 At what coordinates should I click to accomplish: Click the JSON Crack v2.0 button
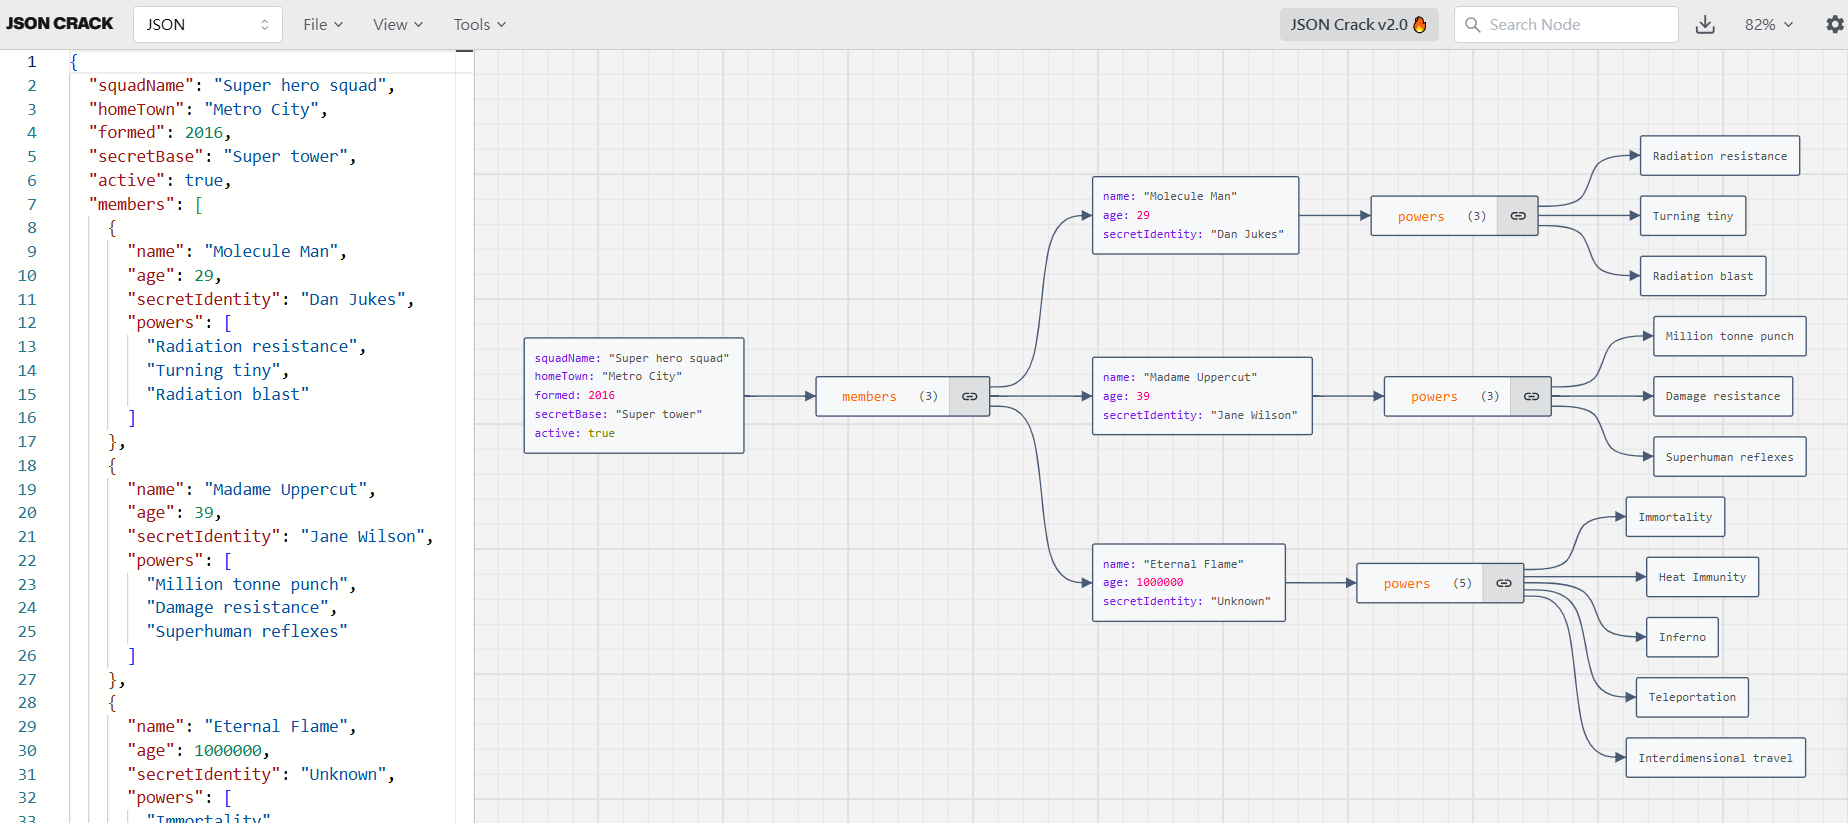point(1359,24)
